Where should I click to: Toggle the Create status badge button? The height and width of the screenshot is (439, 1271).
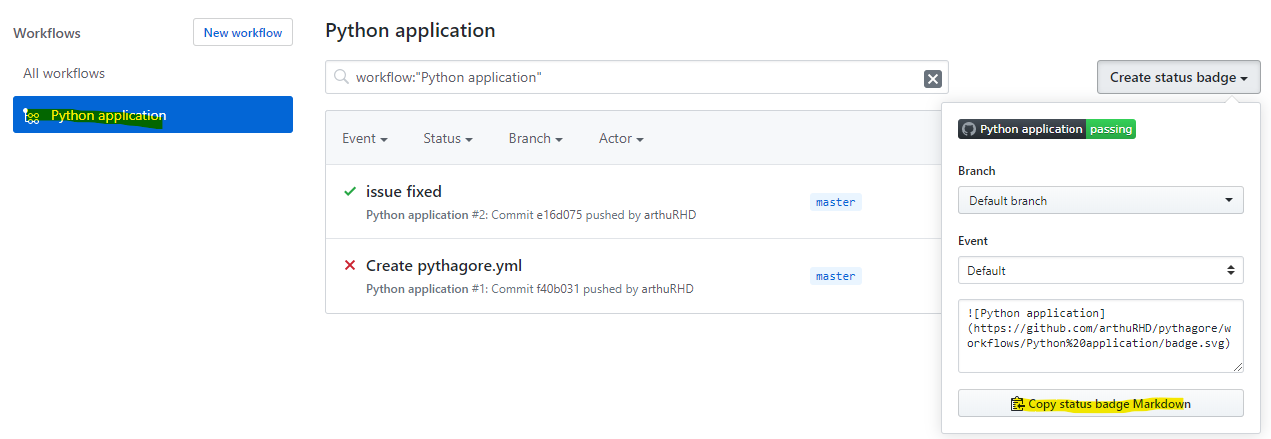click(1178, 77)
